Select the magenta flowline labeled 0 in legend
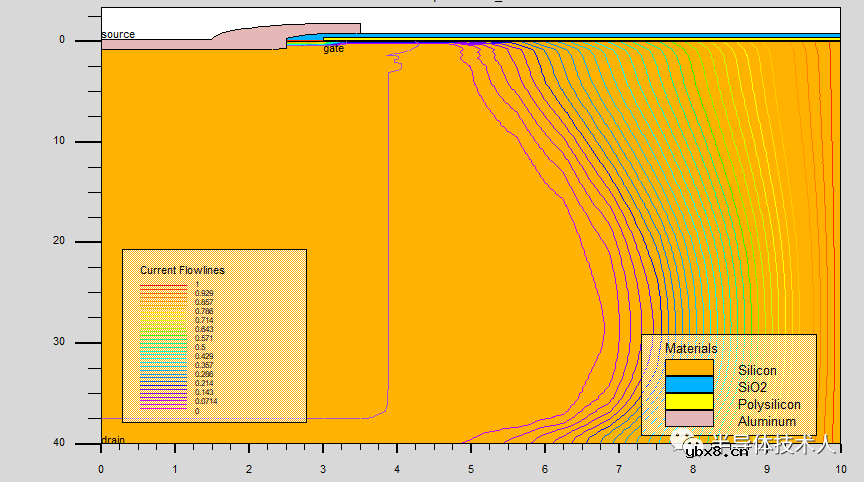Image resolution: width=864 pixels, height=482 pixels. (x=163, y=410)
